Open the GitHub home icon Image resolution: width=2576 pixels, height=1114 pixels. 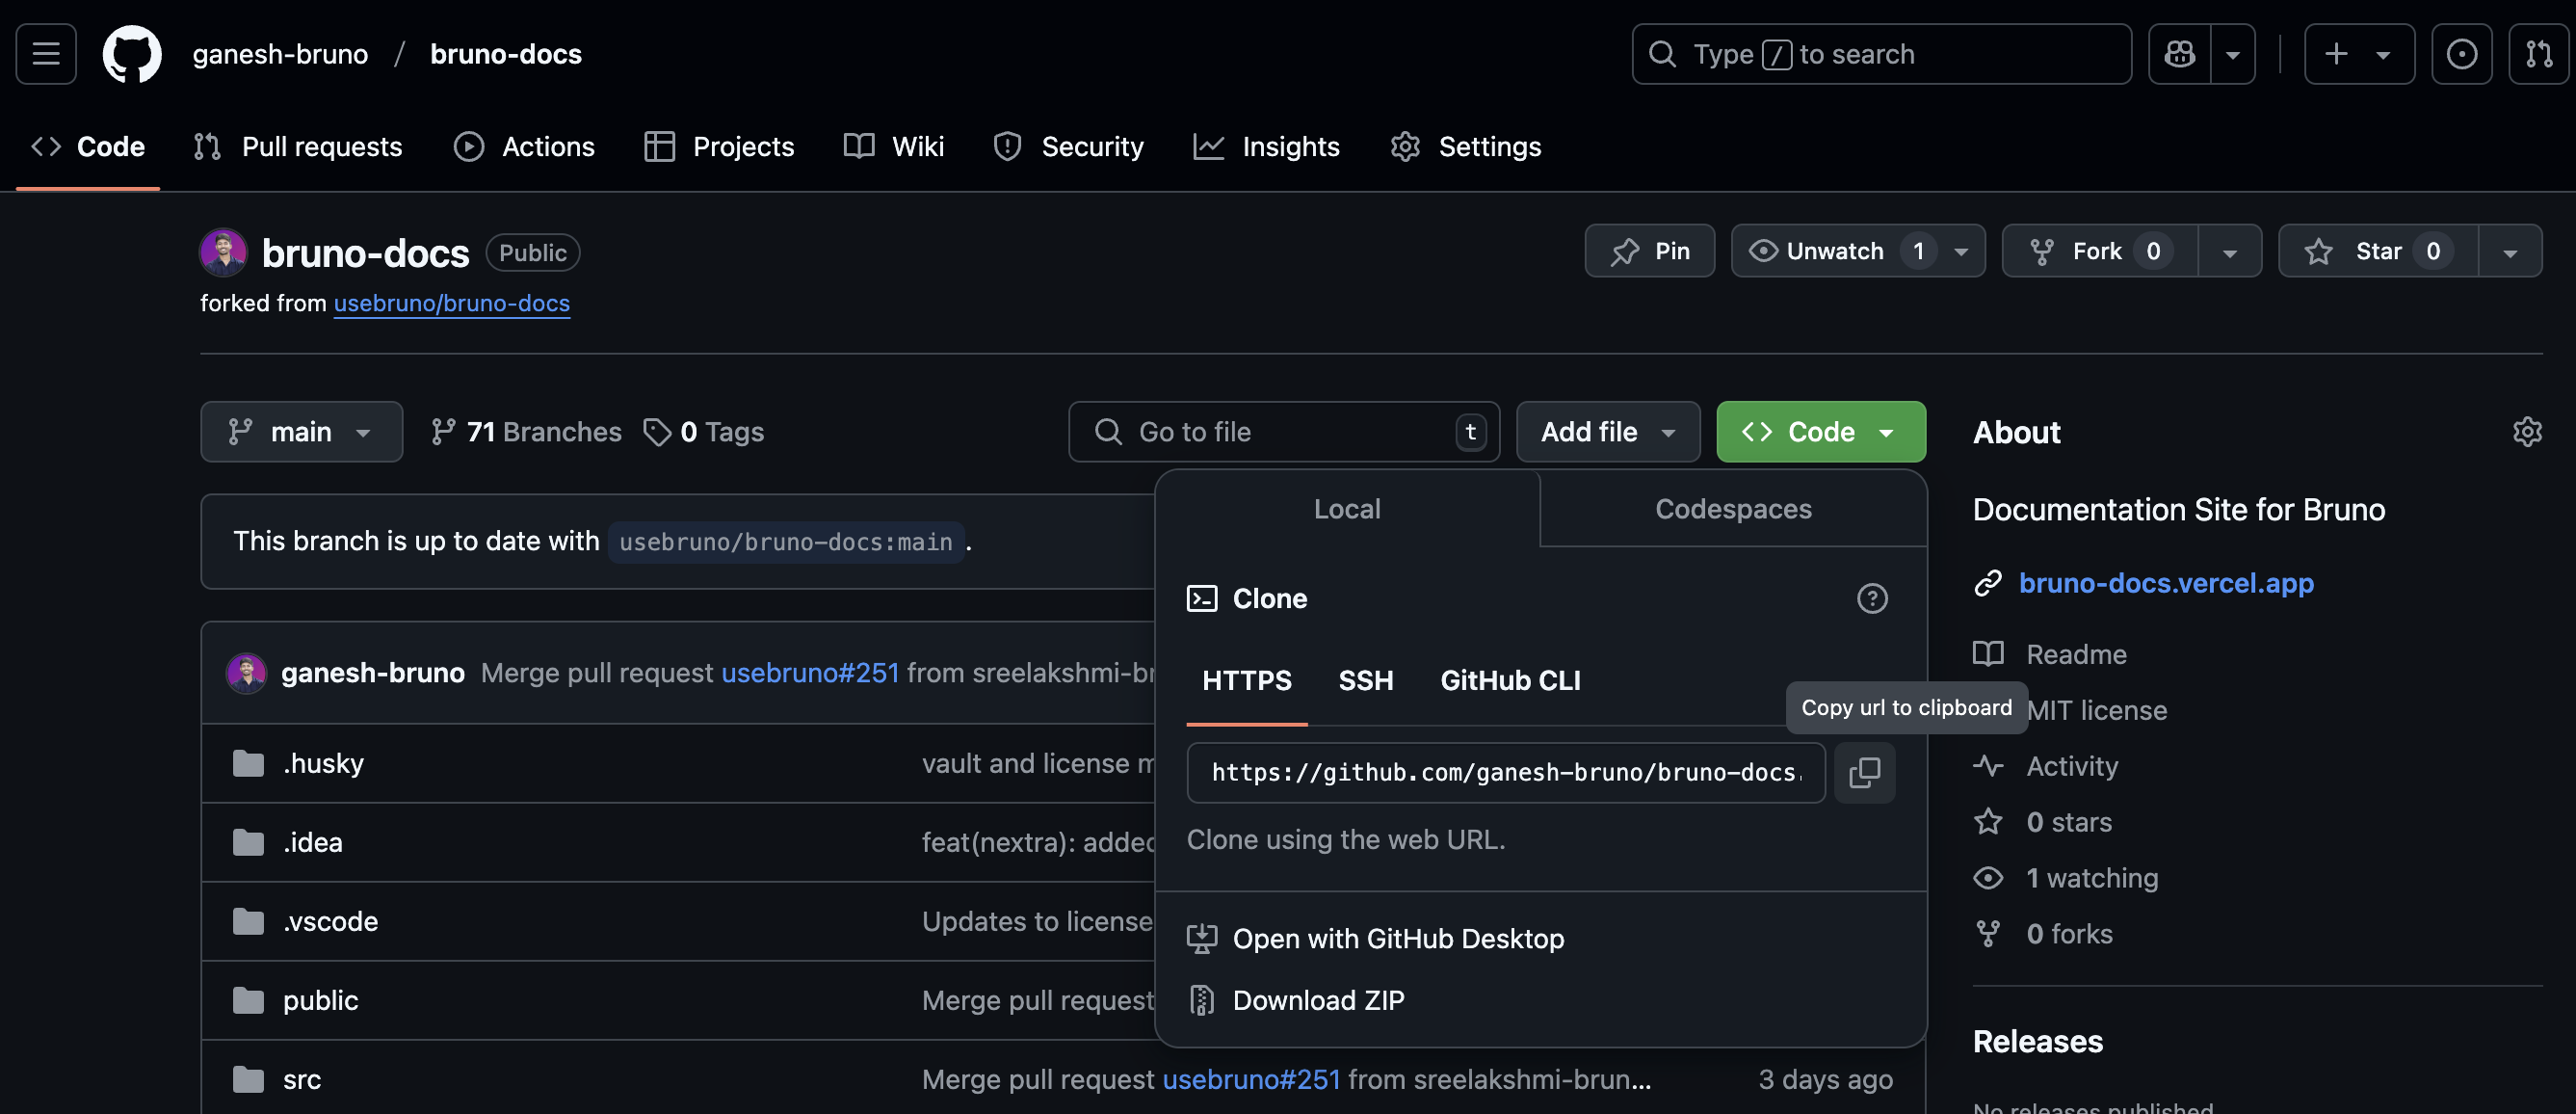coord(133,54)
